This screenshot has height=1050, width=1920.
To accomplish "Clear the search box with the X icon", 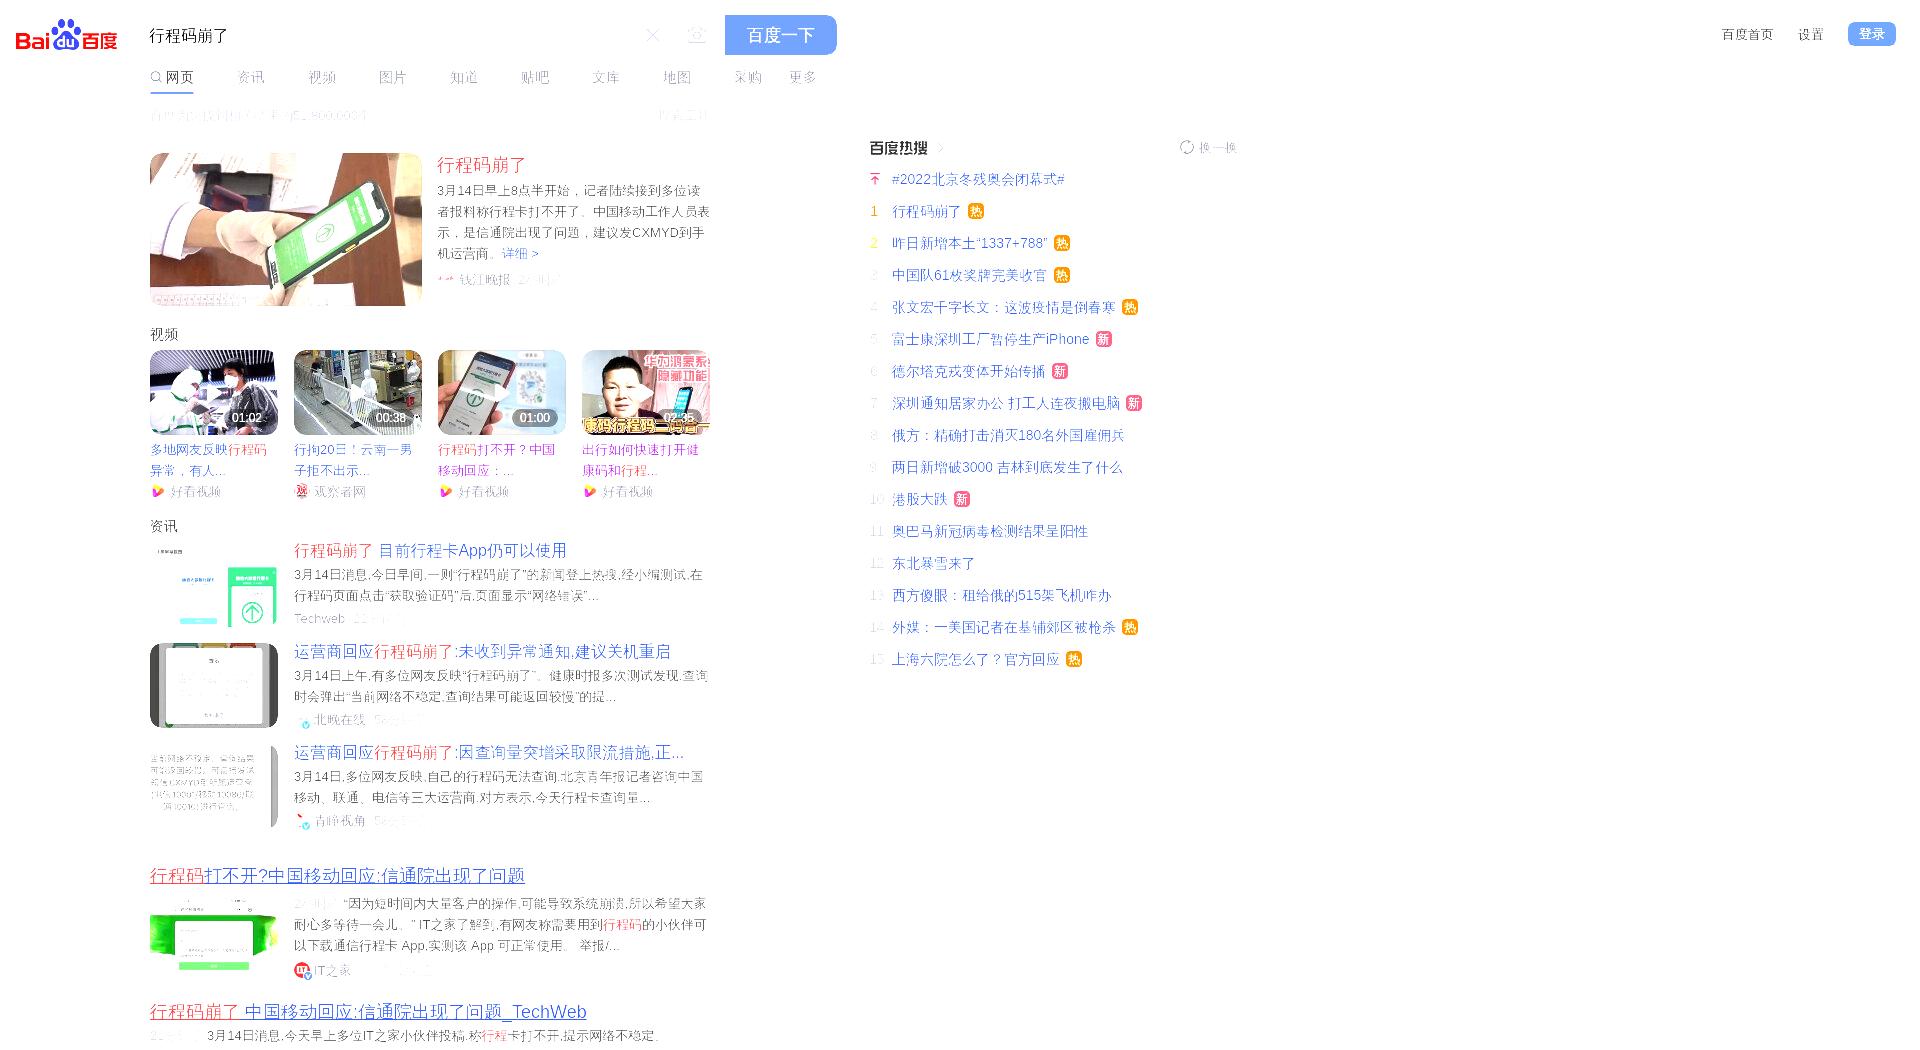I will click(x=653, y=35).
